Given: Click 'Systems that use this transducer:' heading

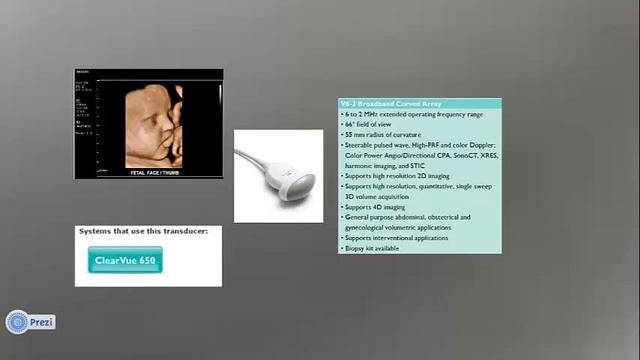Looking at the screenshot, I should tap(143, 231).
